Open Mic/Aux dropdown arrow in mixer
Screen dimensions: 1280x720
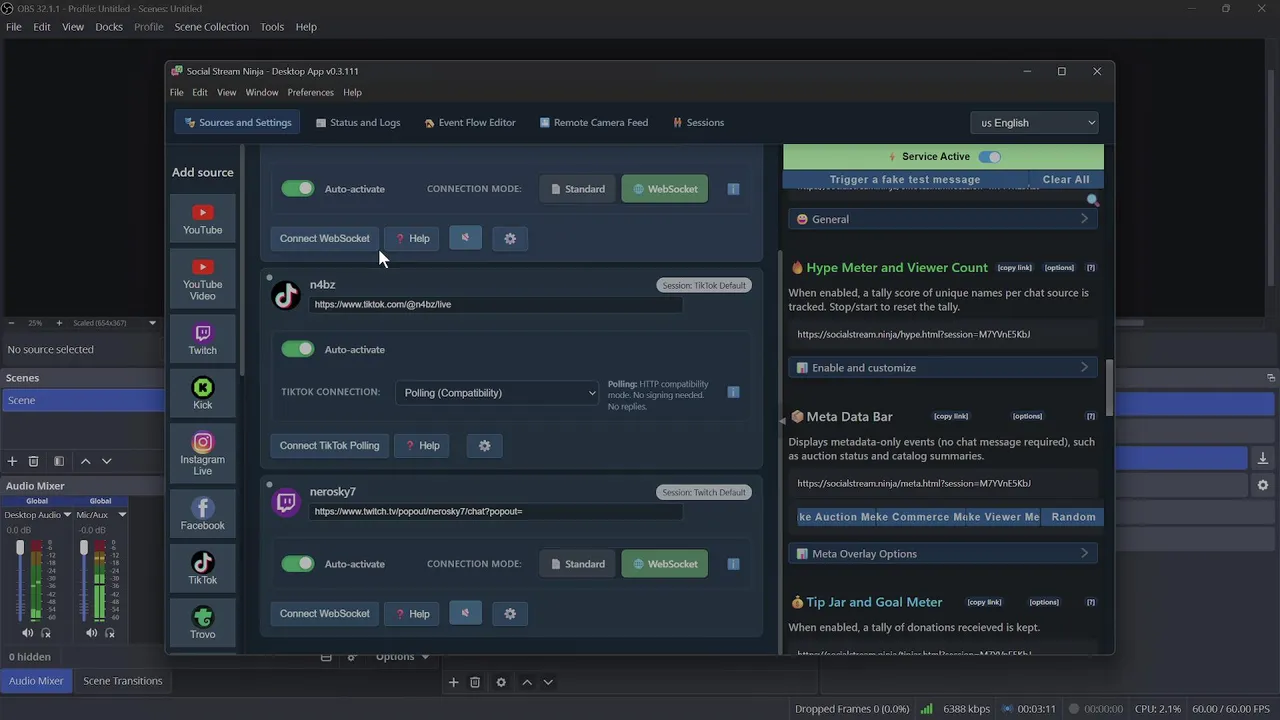tap(122, 515)
